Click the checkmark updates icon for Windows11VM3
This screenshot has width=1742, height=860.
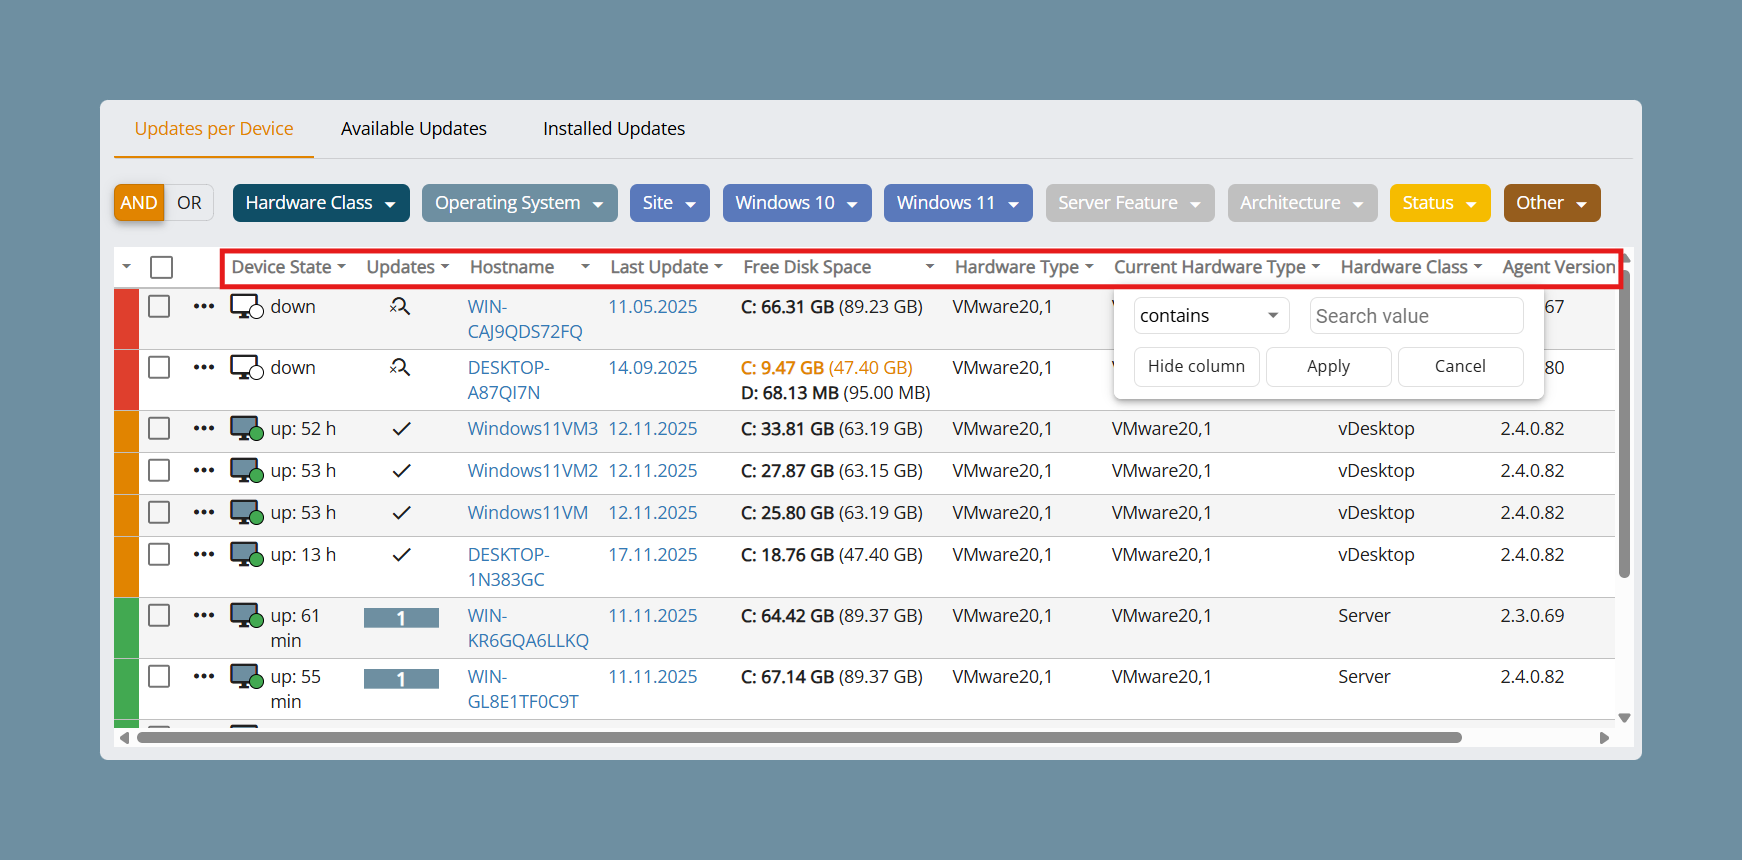tap(401, 429)
